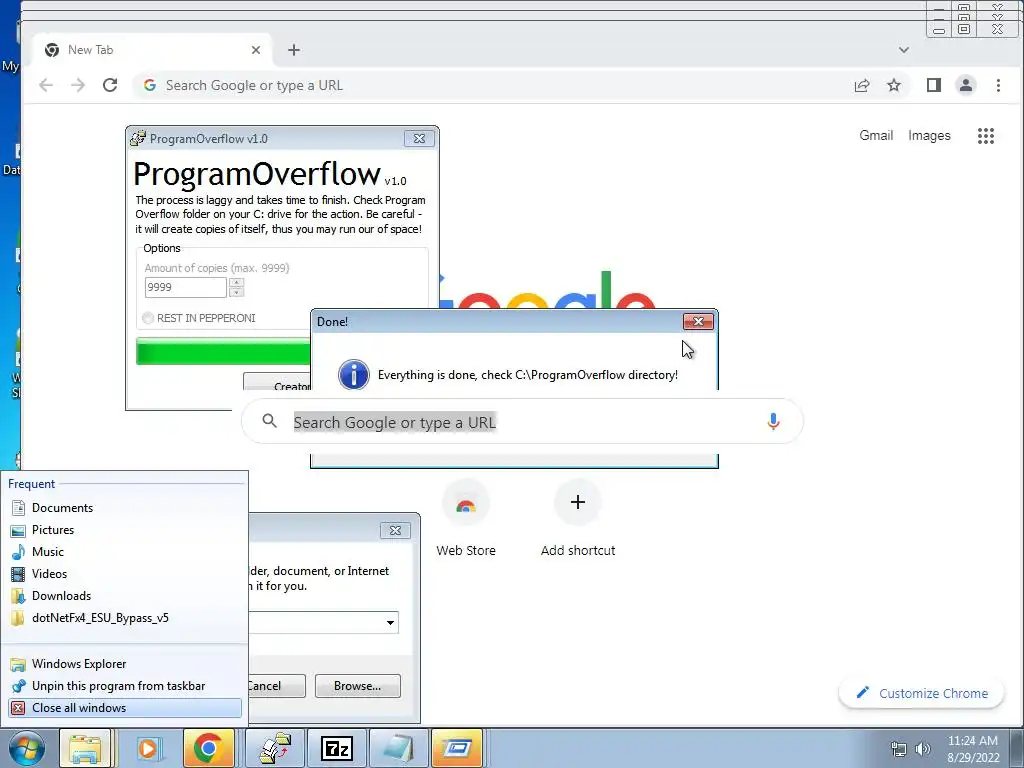The width and height of the screenshot is (1024, 768).
Task: Click the Customize Chrome button
Action: [x=921, y=693]
